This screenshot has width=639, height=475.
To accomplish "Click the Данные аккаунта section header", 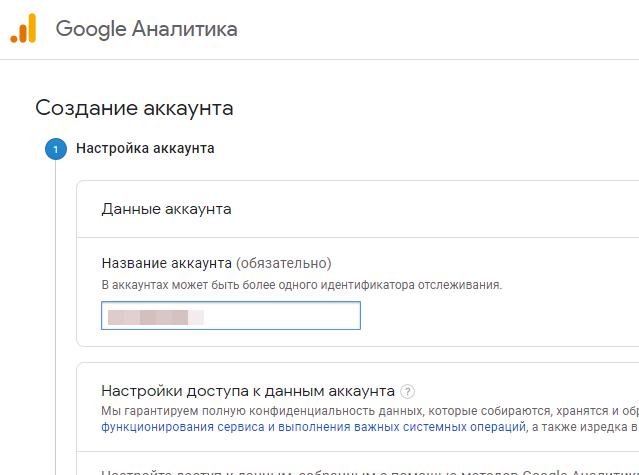I will coord(167,209).
